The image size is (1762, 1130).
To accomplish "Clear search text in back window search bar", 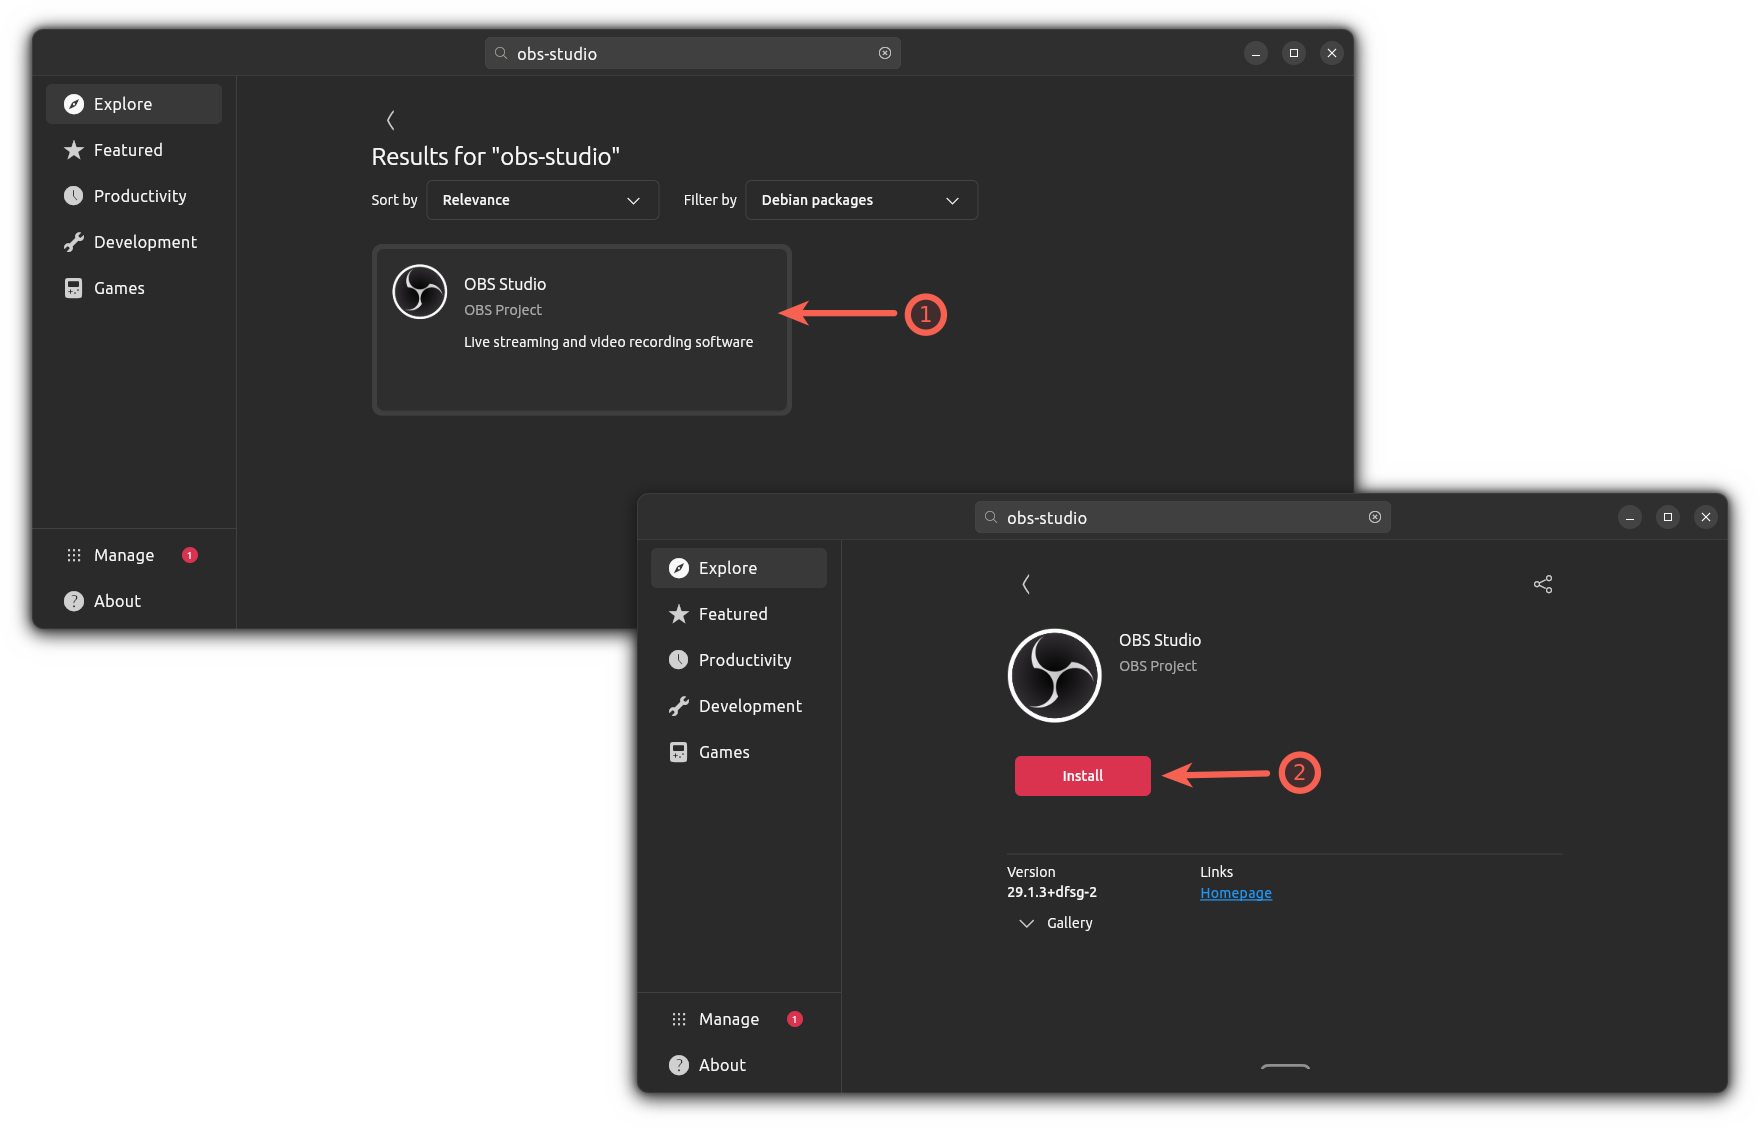I will [885, 53].
